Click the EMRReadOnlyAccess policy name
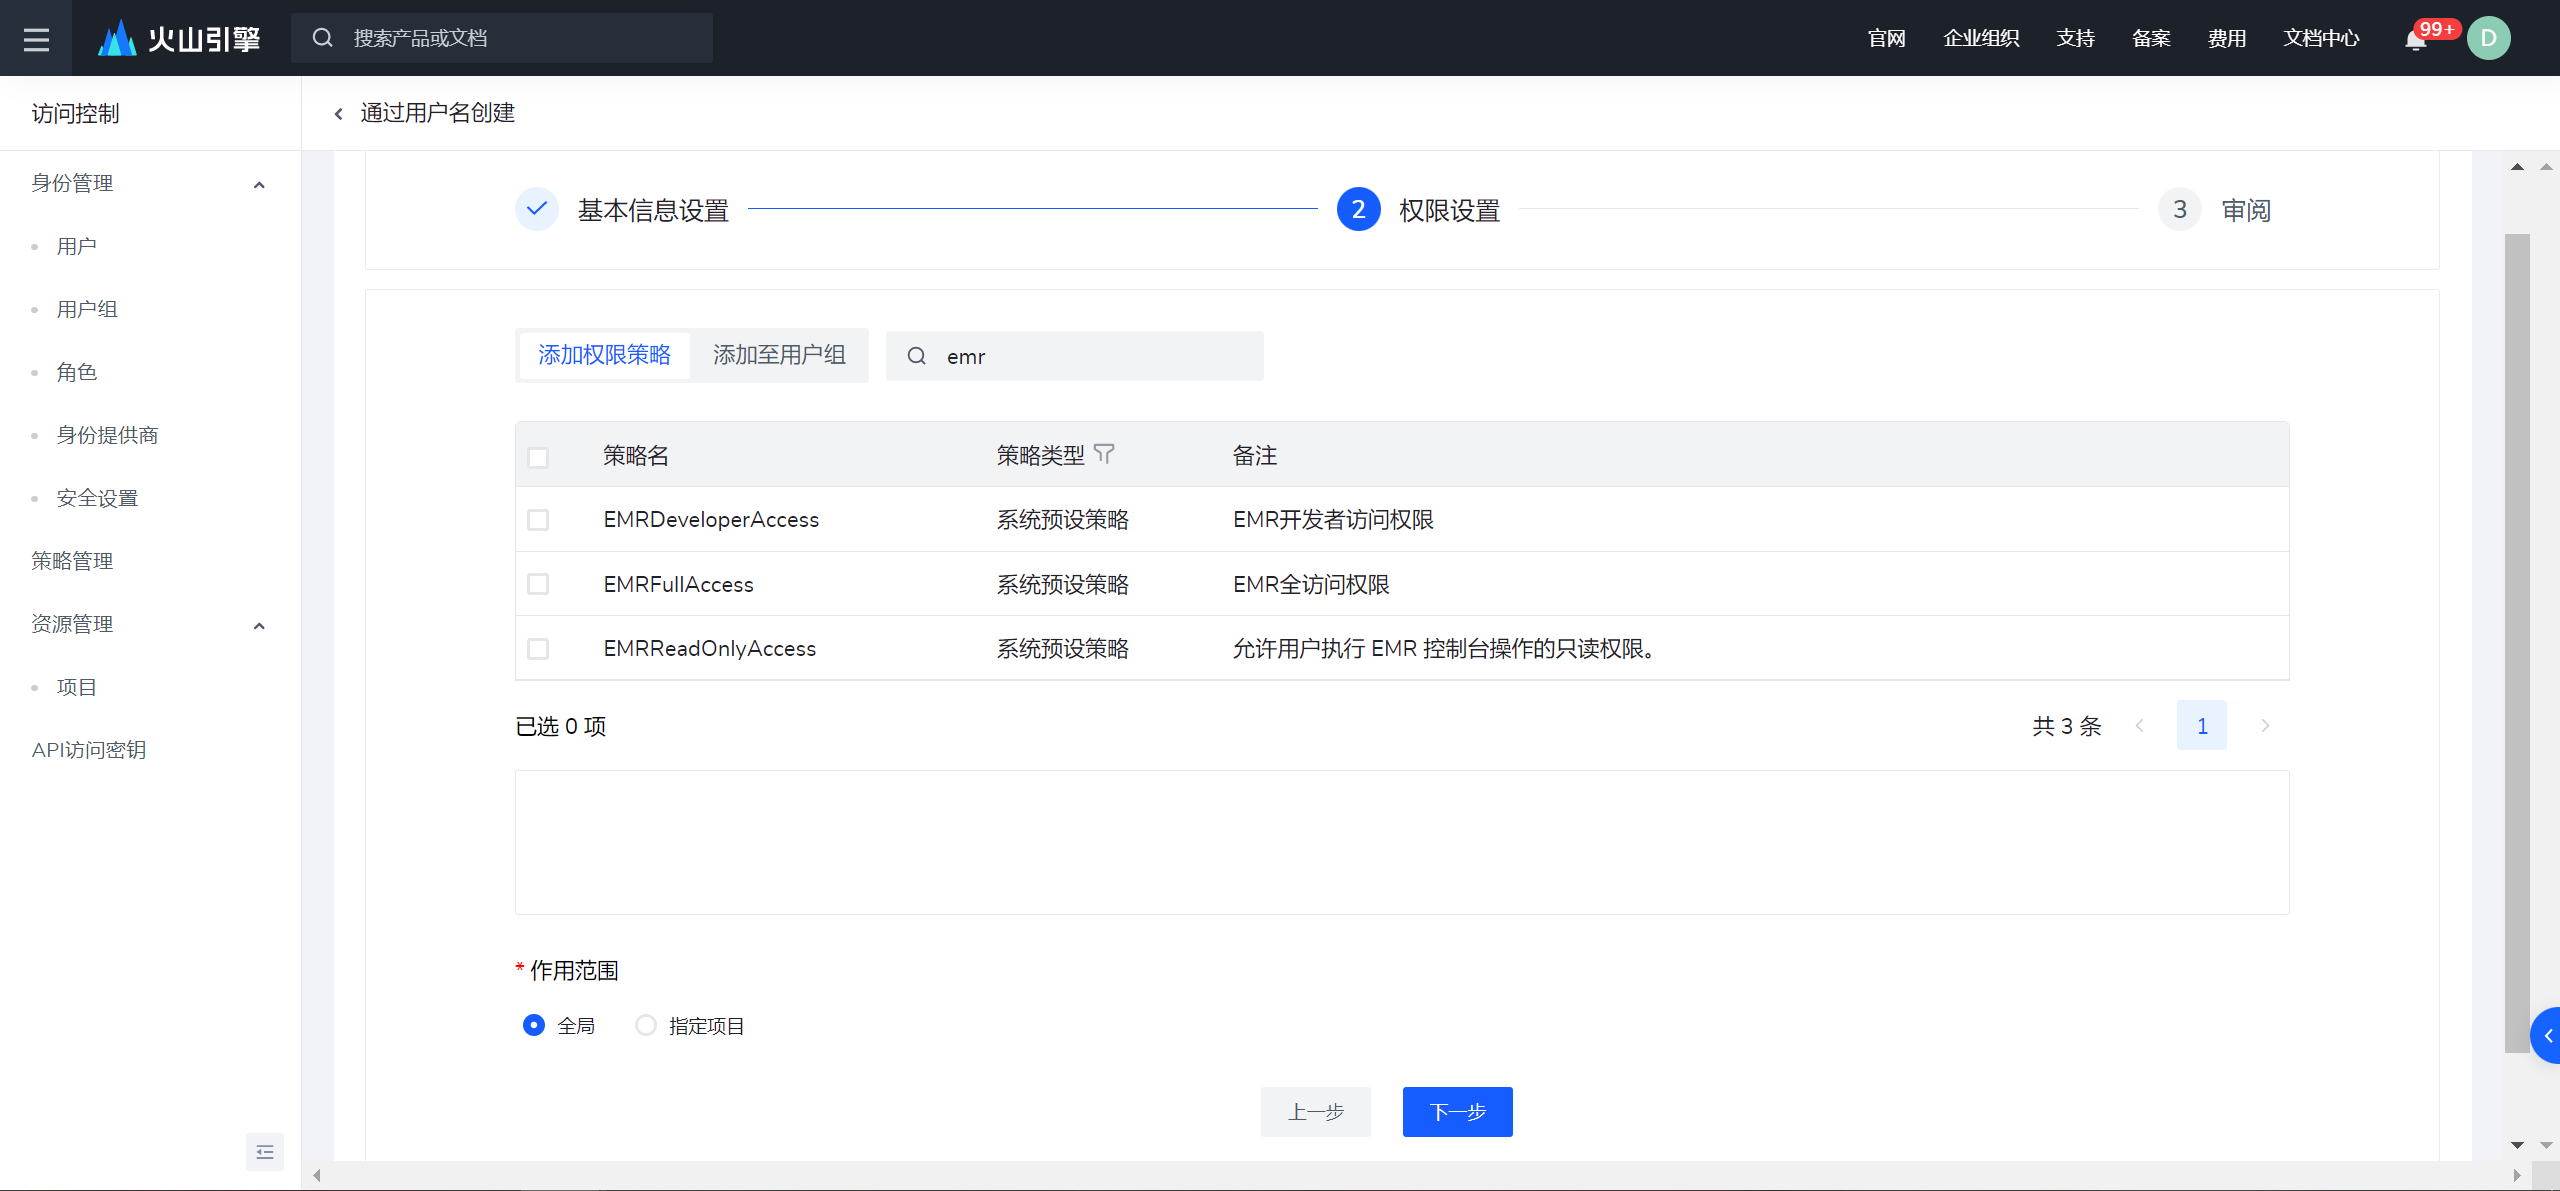This screenshot has width=2560, height=1191. point(710,649)
